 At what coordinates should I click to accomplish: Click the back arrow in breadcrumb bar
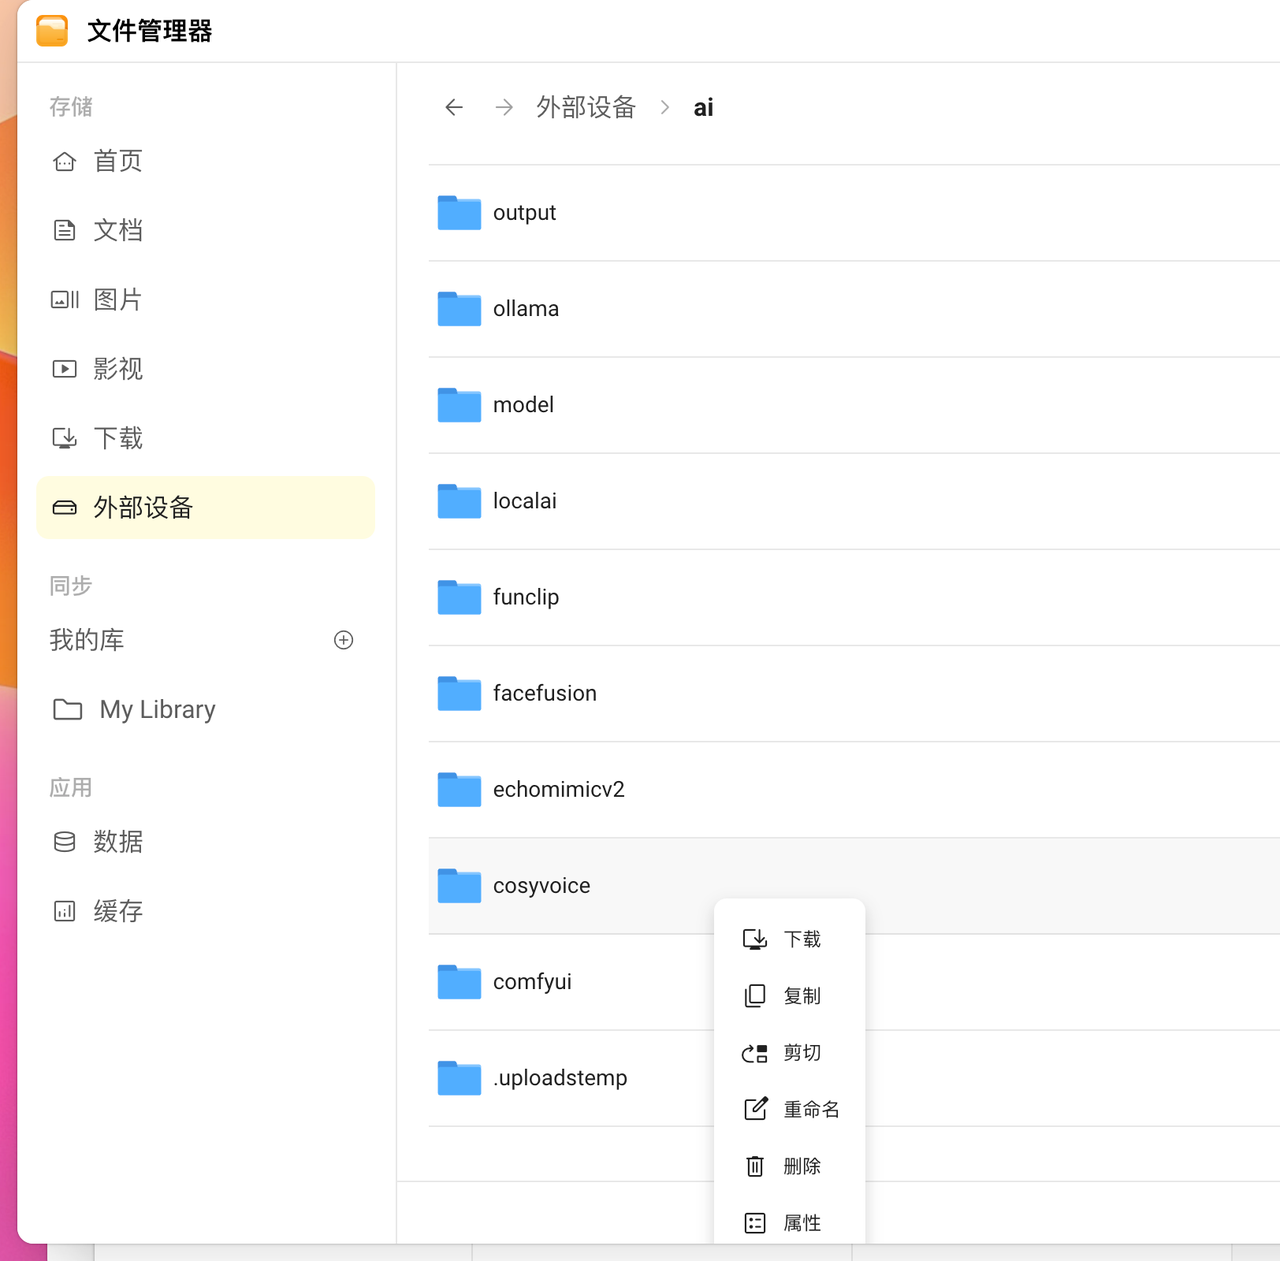click(x=454, y=107)
